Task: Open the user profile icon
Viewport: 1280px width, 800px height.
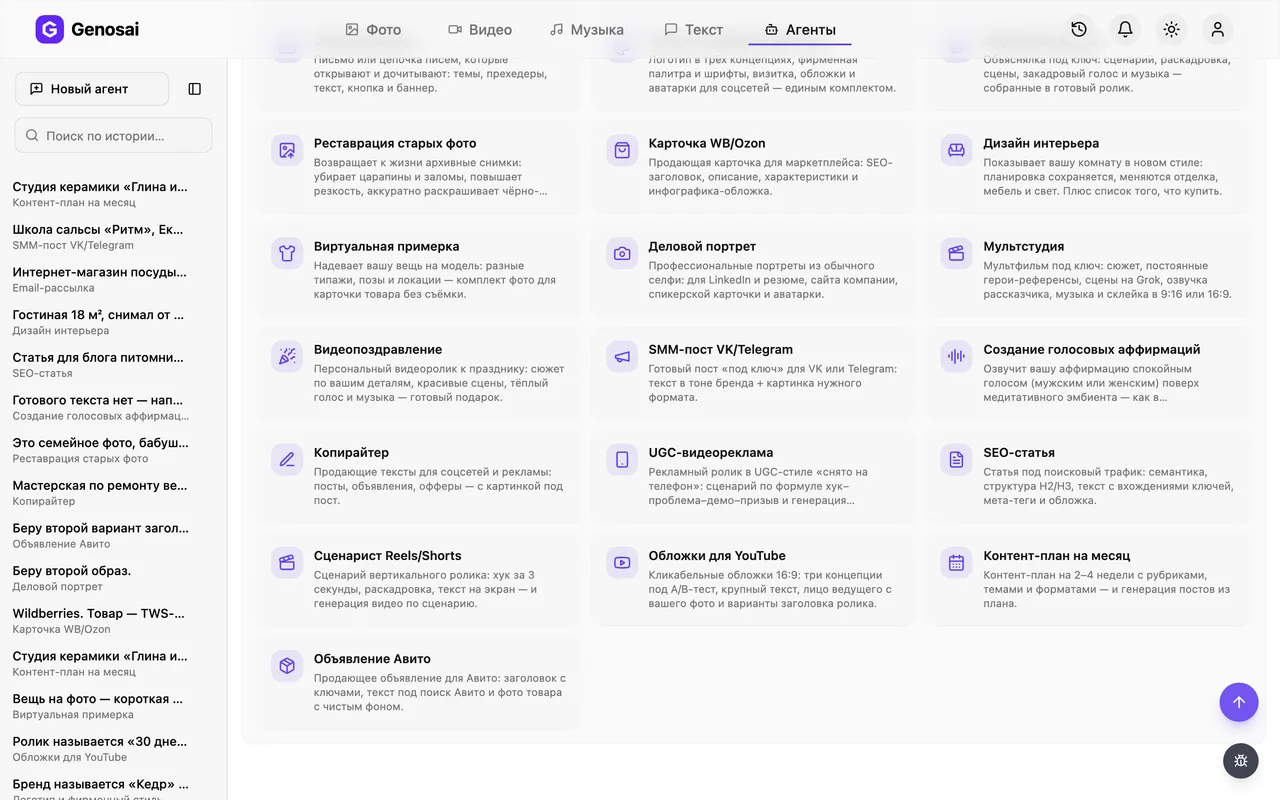Action: pyautogui.click(x=1217, y=29)
